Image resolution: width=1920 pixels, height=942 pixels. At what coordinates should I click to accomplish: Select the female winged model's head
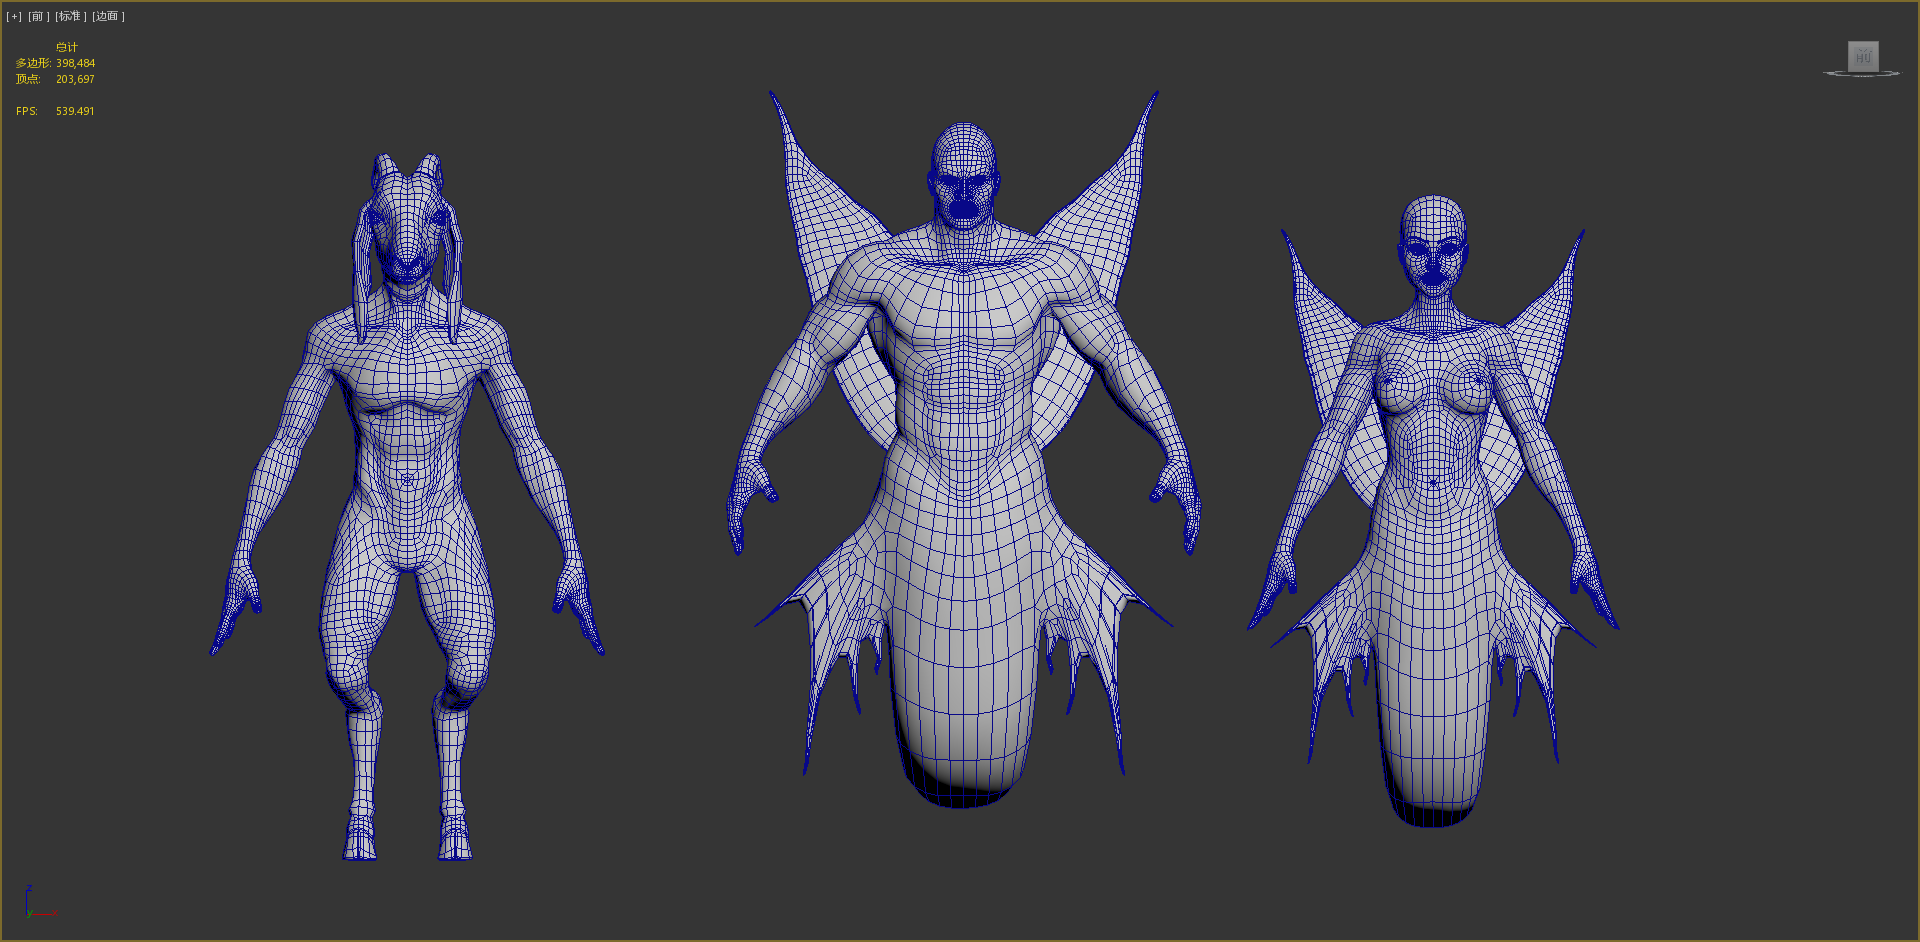[x=1433, y=245]
